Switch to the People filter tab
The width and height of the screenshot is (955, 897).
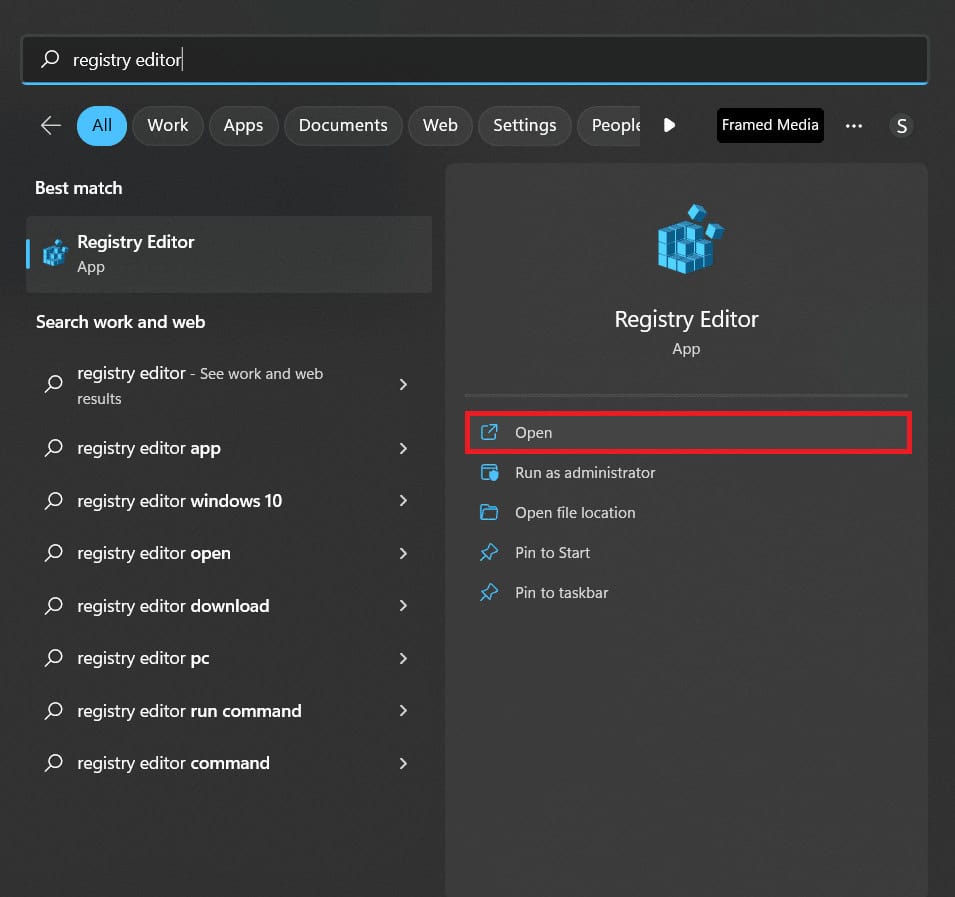point(609,125)
